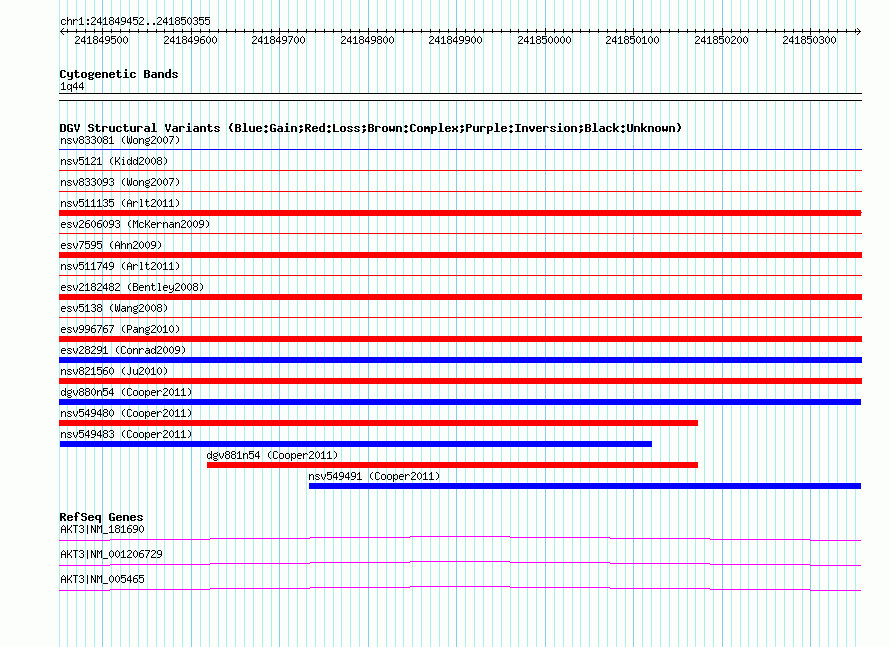Viewport: 890px width, 647px height.
Task: Click the 241849700 ruler coordinate
Action: [x=278, y=40]
